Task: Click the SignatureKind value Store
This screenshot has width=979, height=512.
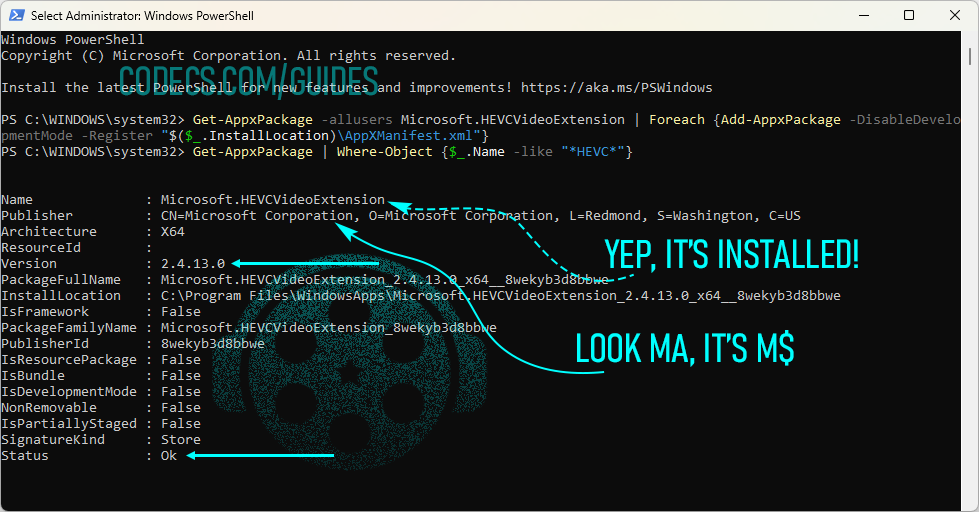Action: click(x=181, y=440)
